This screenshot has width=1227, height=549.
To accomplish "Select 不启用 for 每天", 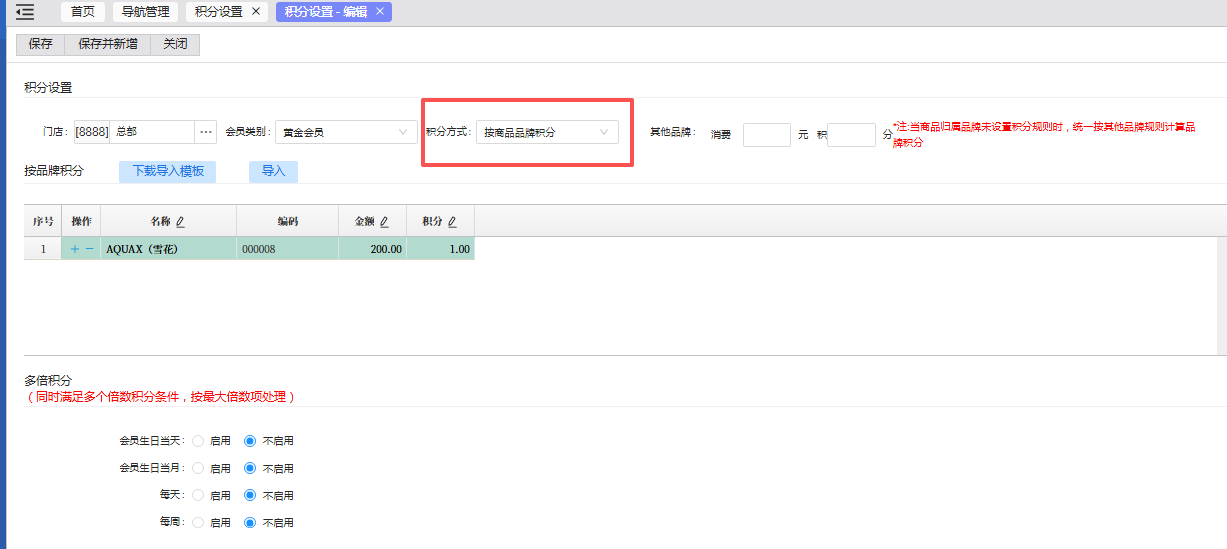I will [x=250, y=495].
